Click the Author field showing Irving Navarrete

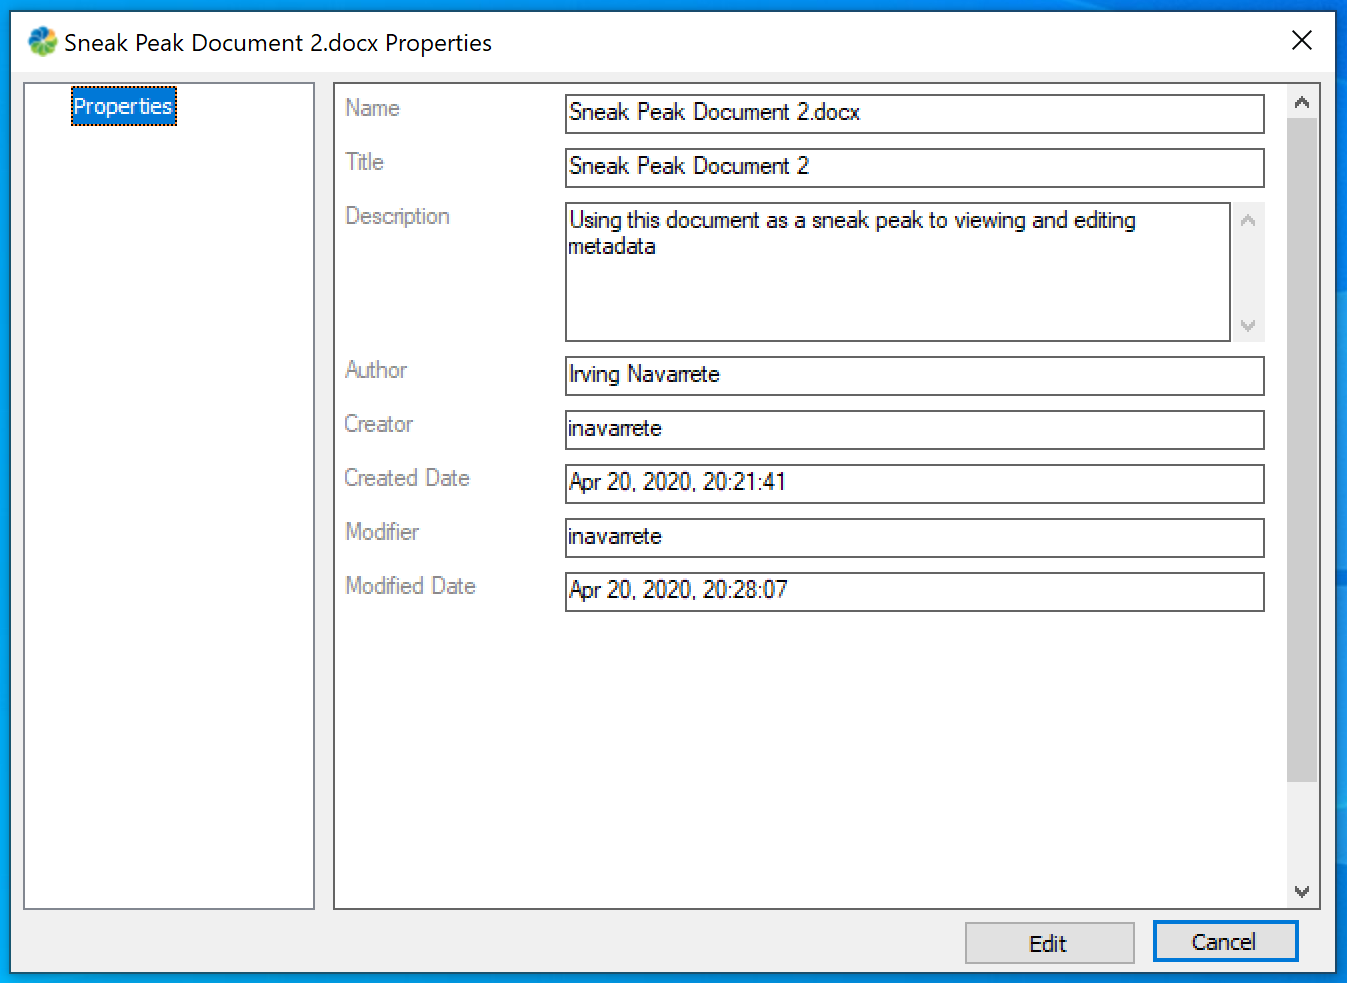pos(913,375)
